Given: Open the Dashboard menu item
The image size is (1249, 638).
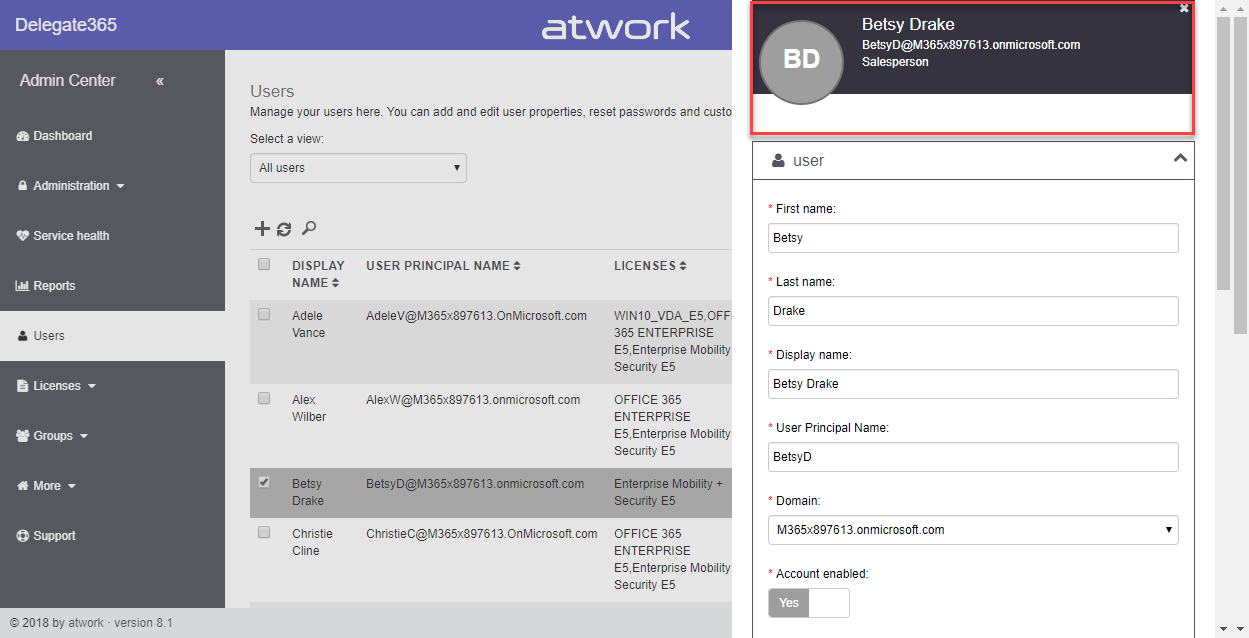Looking at the screenshot, I should 62,136.
